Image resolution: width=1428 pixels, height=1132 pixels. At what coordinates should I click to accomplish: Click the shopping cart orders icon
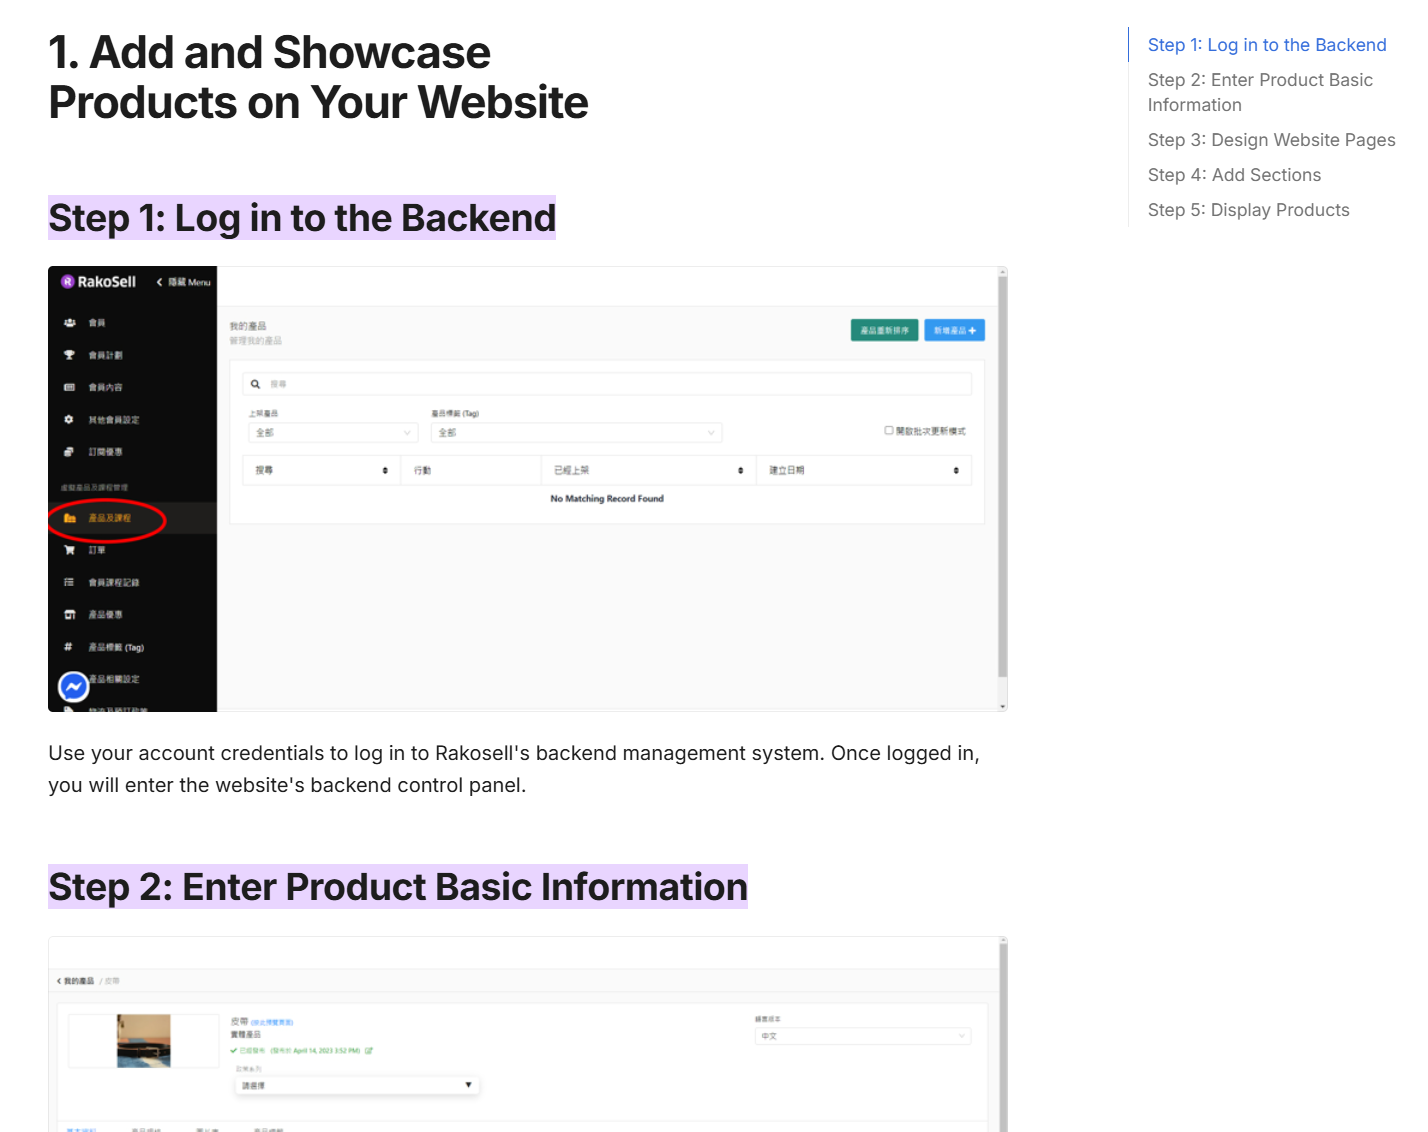tap(69, 550)
